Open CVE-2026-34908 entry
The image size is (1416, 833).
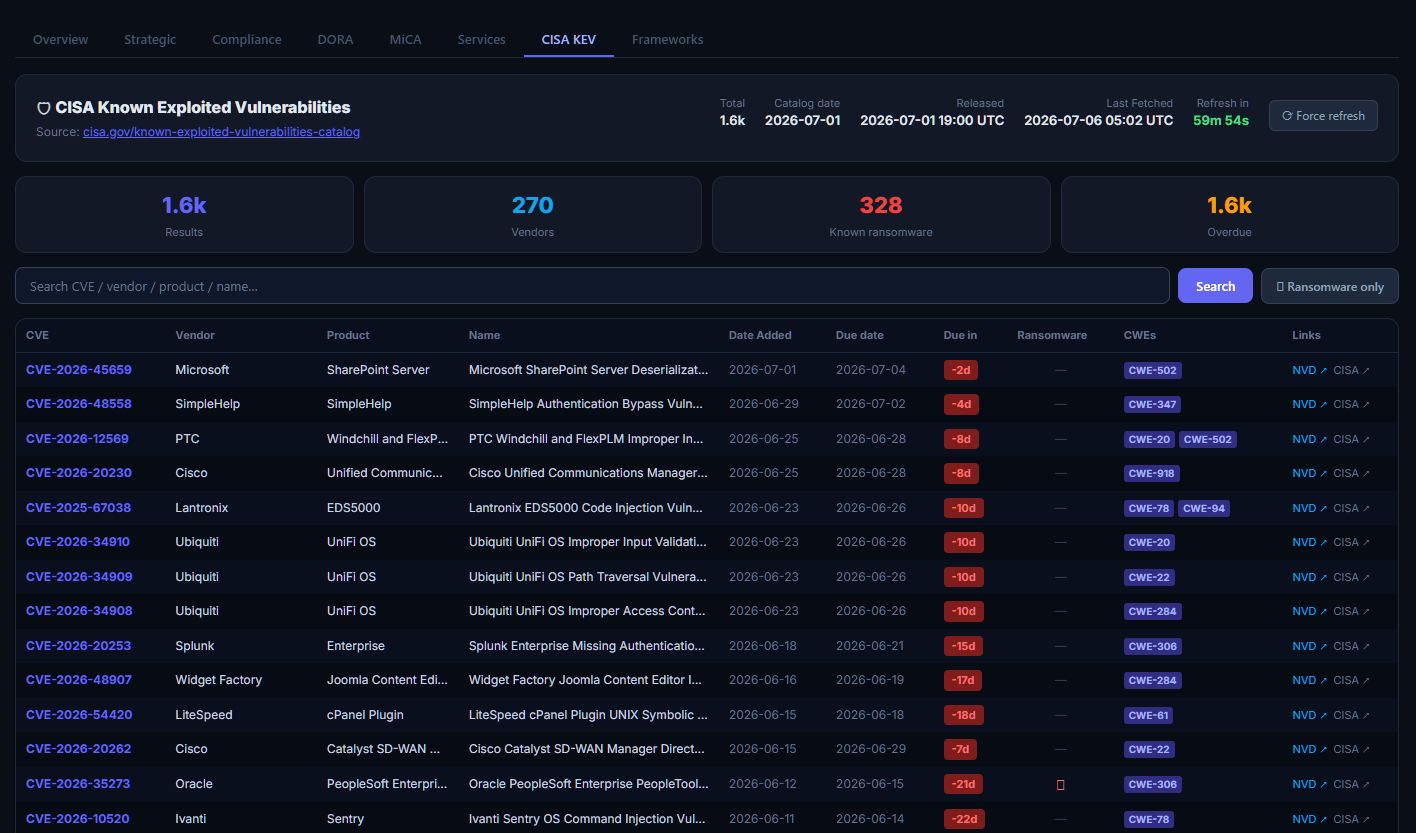tap(79, 611)
